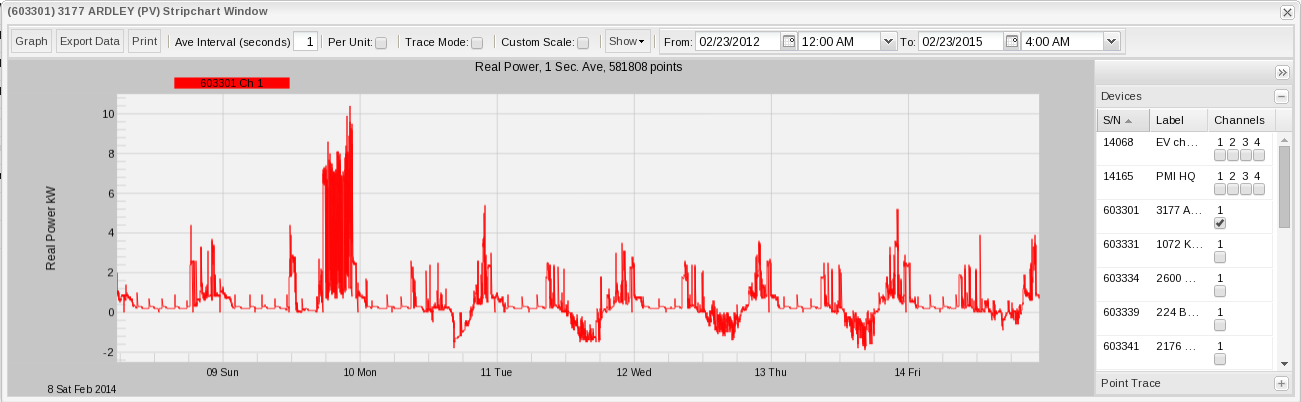Select device row 14165 PMI HQ

tap(1185, 183)
